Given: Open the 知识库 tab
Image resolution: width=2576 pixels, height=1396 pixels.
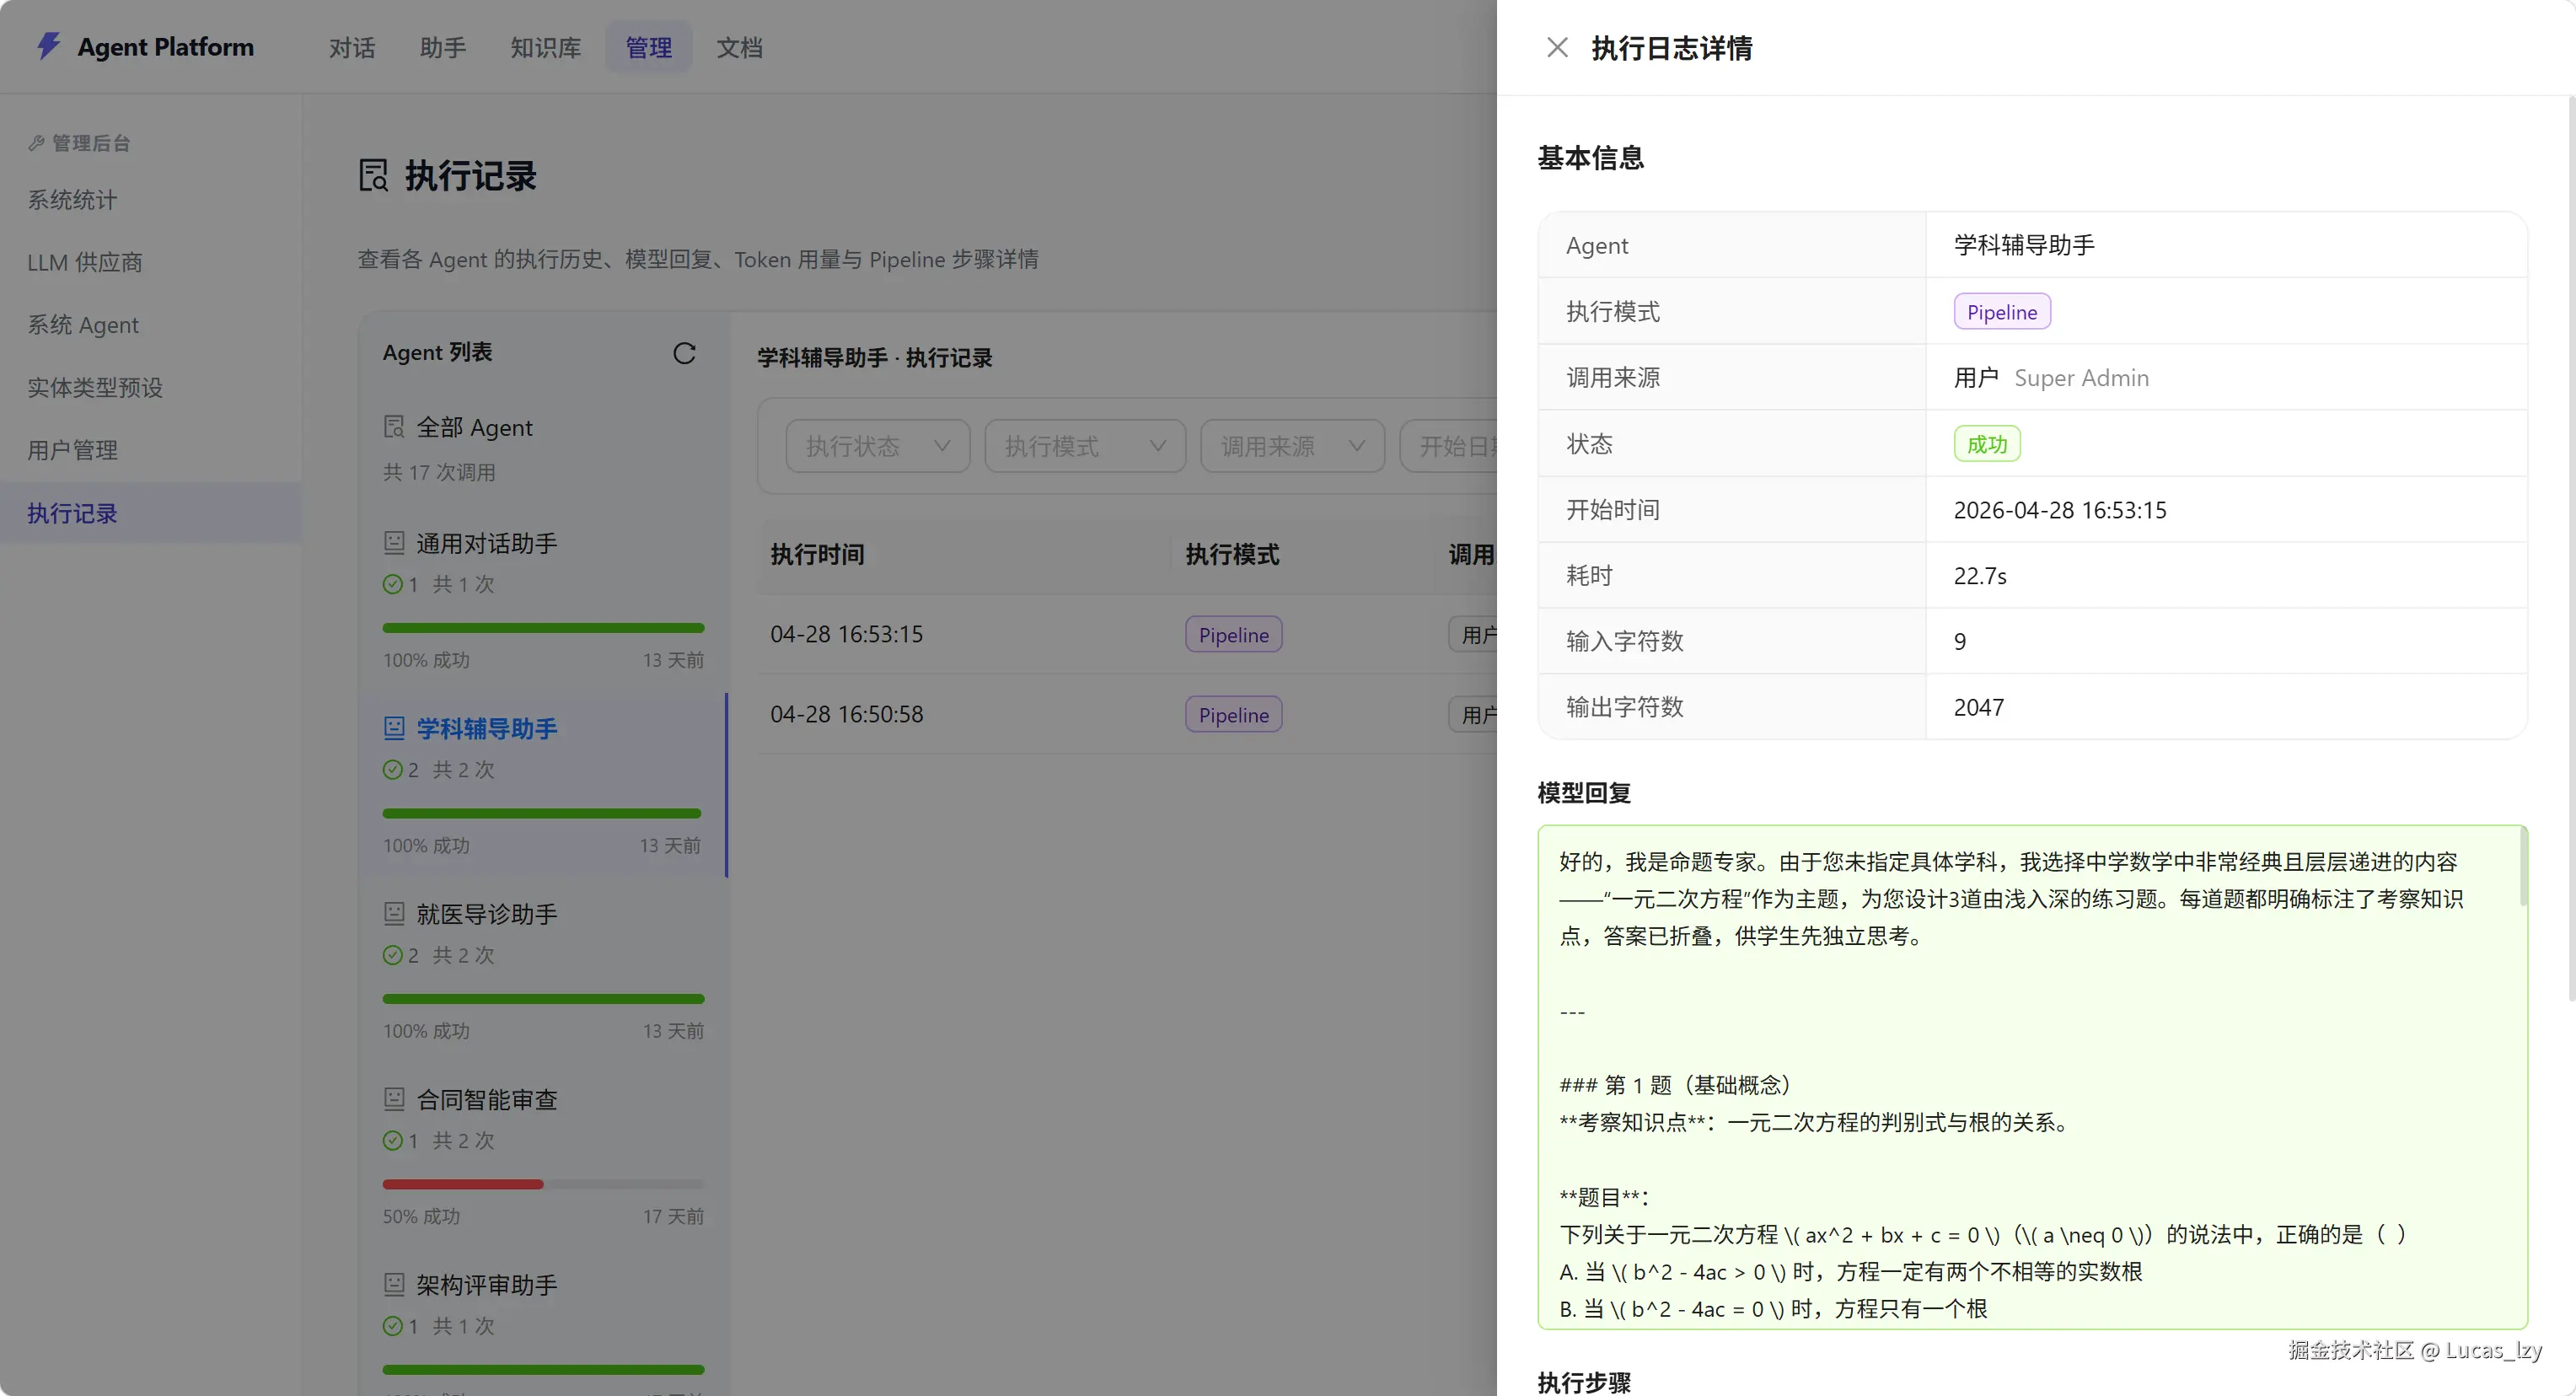Looking at the screenshot, I should [546, 47].
